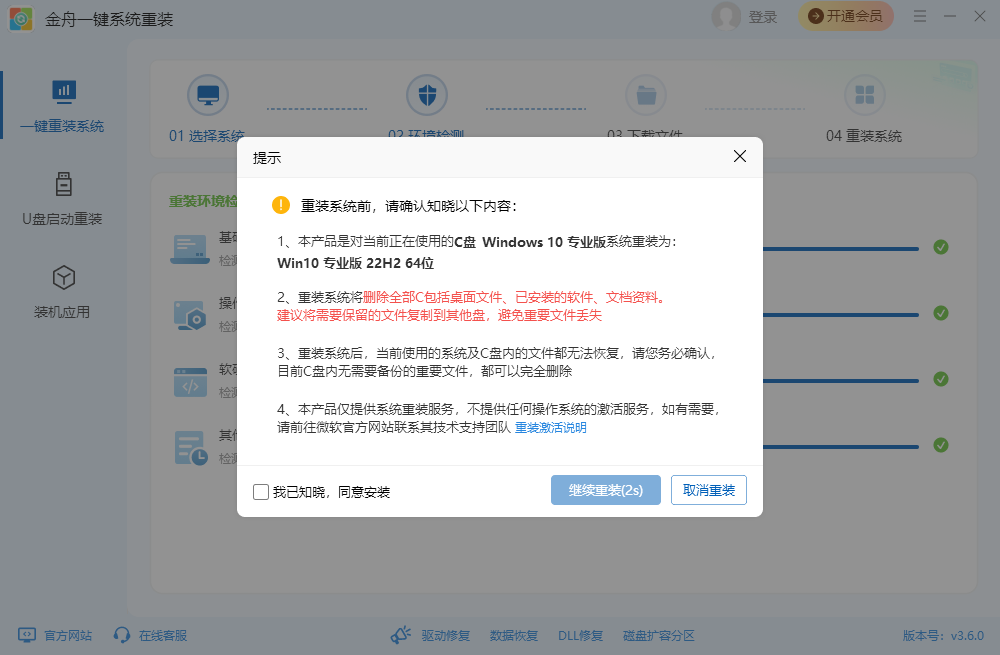
Task: Click the Win10 专业版 22H2 64位 text
Action: 355,263
